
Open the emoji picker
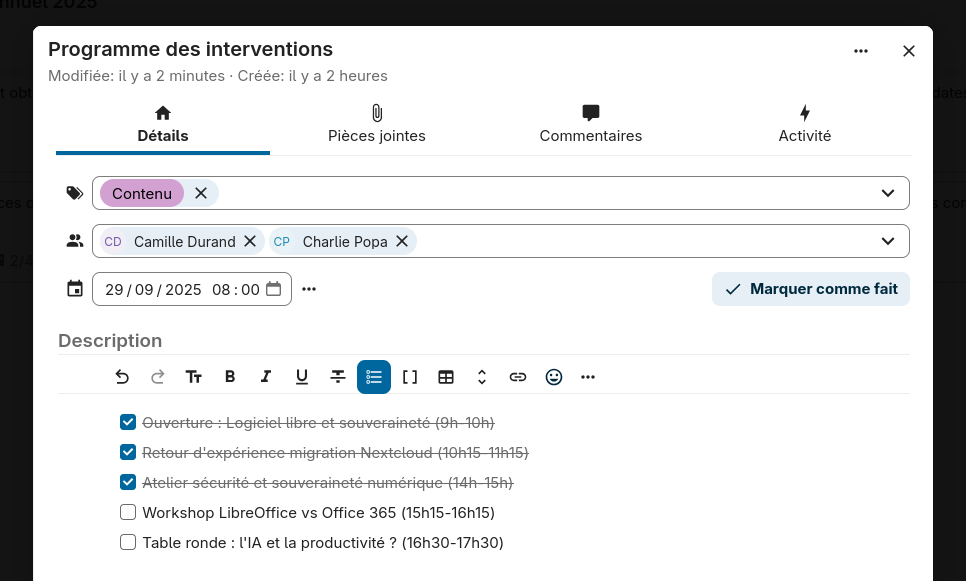pyautogui.click(x=554, y=377)
